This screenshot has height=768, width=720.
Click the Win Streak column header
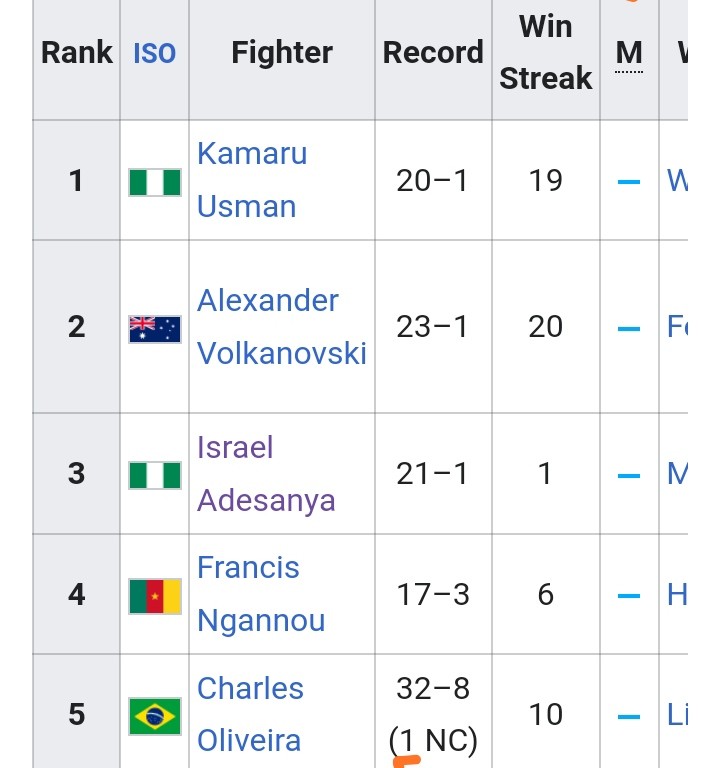[x=546, y=52]
